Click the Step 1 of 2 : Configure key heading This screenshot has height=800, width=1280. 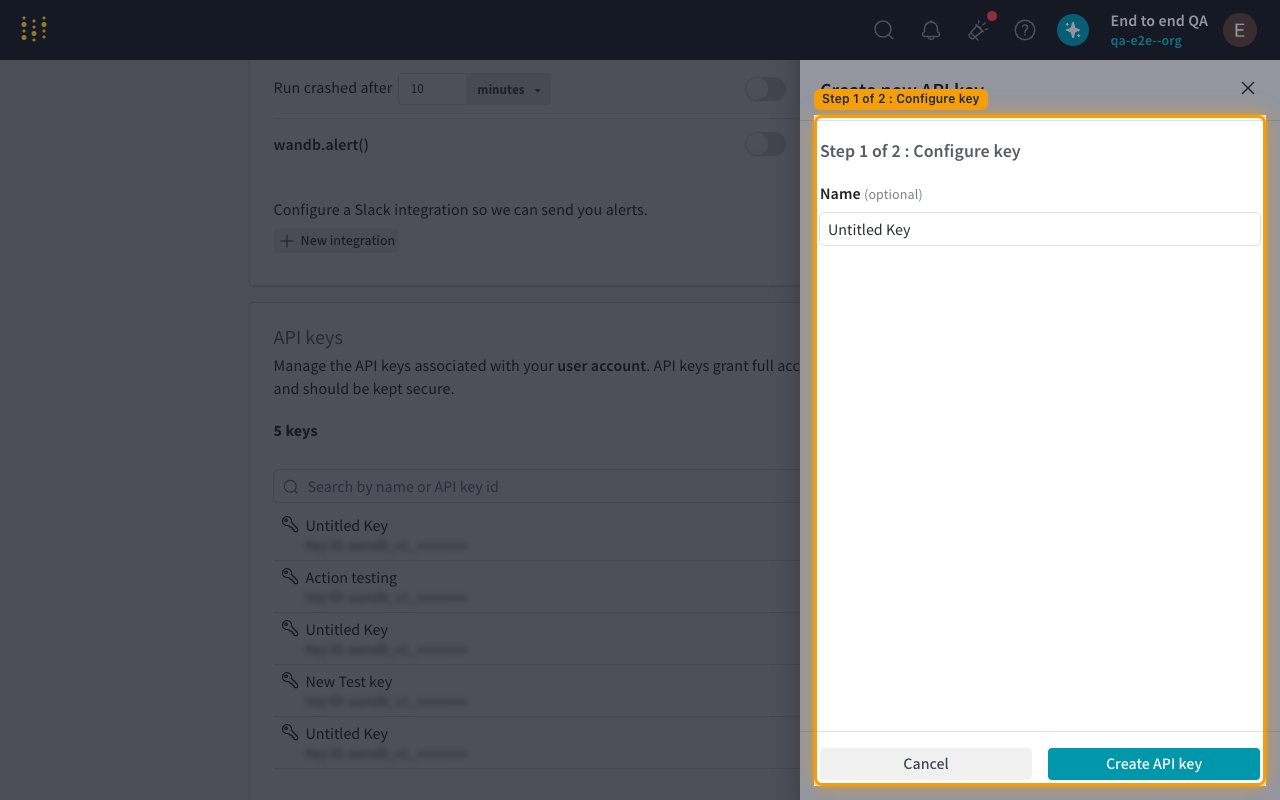tap(920, 151)
